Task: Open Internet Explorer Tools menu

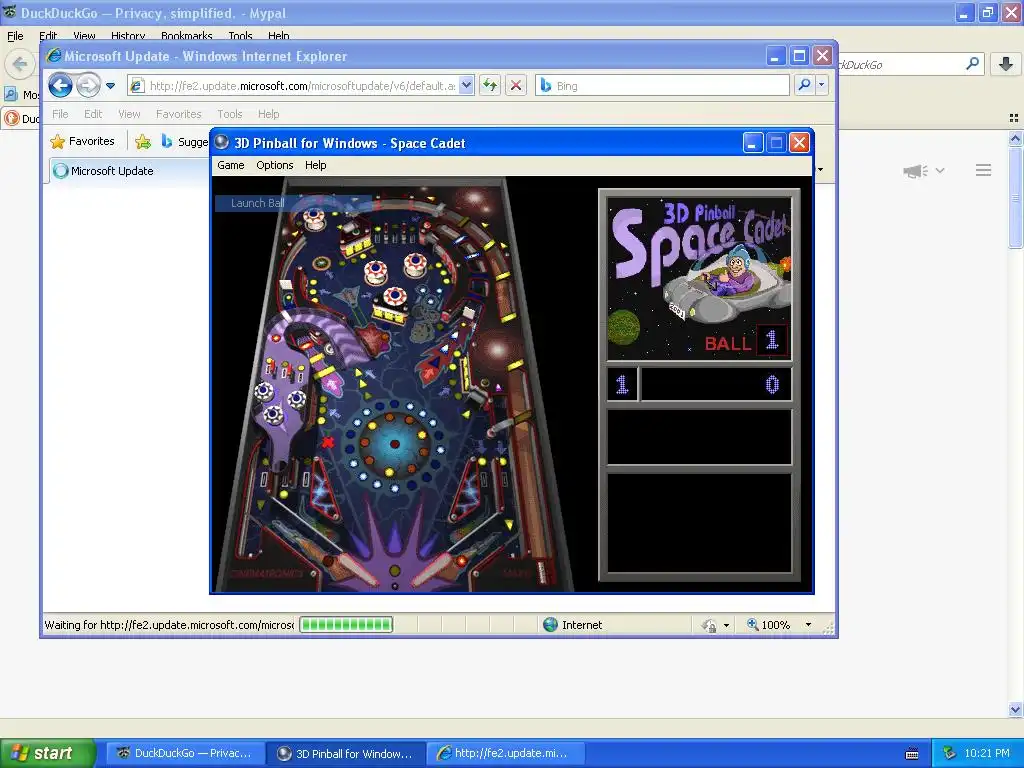Action: [x=229, y=114]
